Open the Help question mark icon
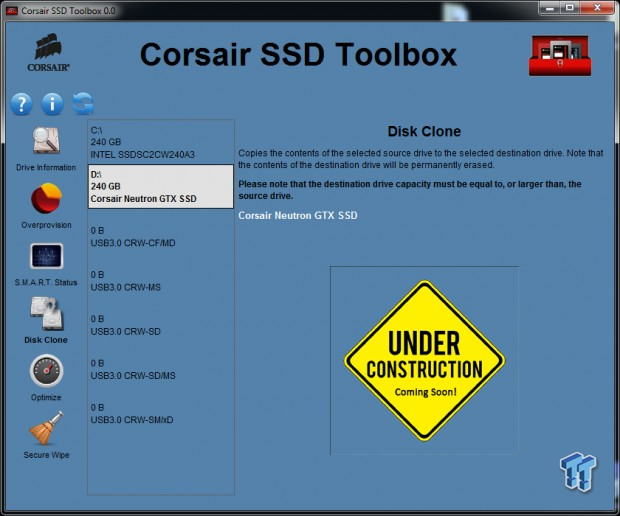The height and width of the screenshot is (516, 620). pyautogui.click(x=21, y=104)
